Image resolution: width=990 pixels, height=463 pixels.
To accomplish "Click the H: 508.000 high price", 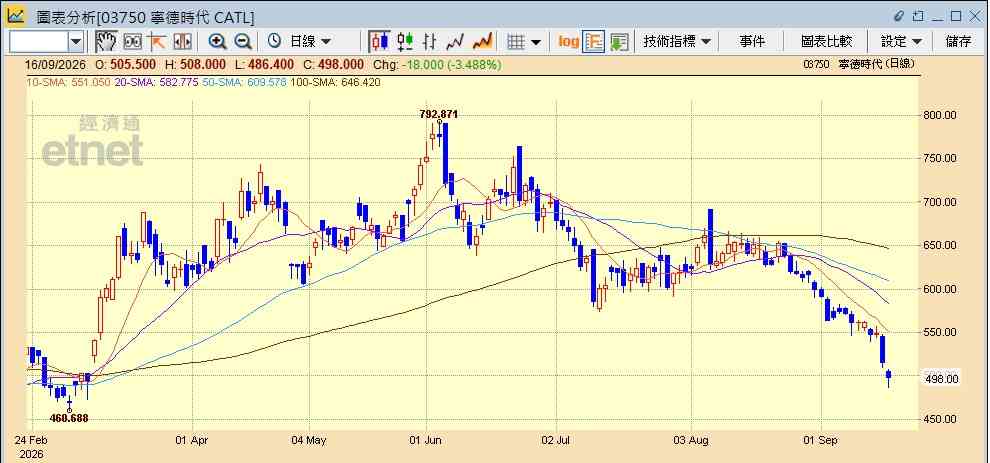I will click(195, 64).
